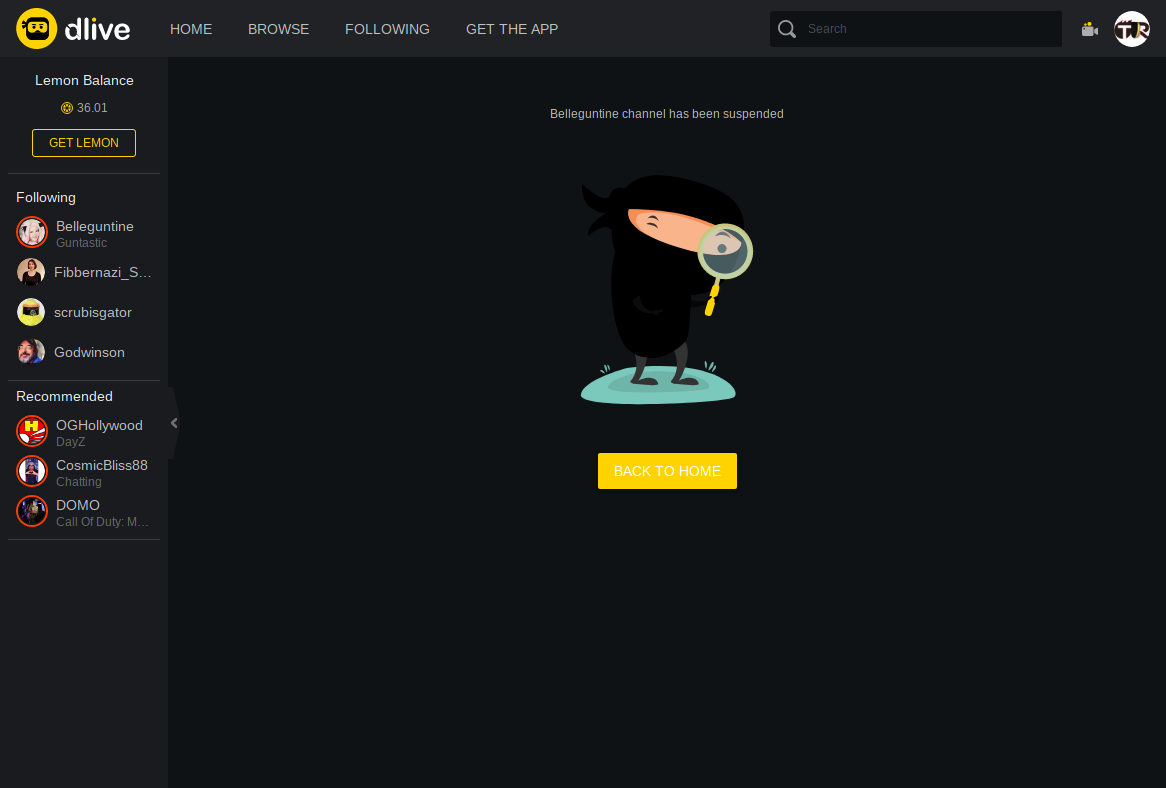Click the Lemon Balance heading

(x=84, y=80)
